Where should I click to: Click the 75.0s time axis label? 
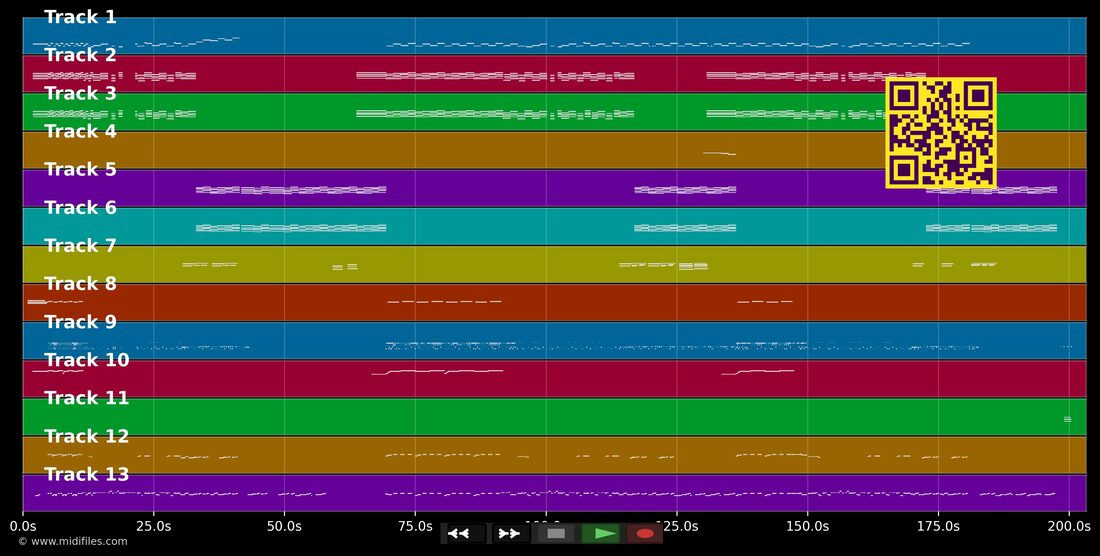415,526
